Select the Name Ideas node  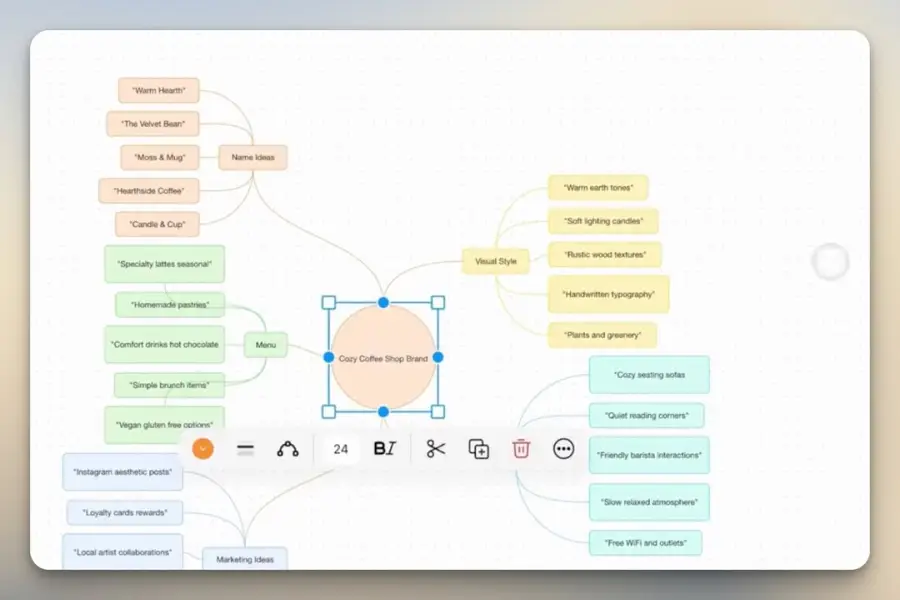click(253, 157)
